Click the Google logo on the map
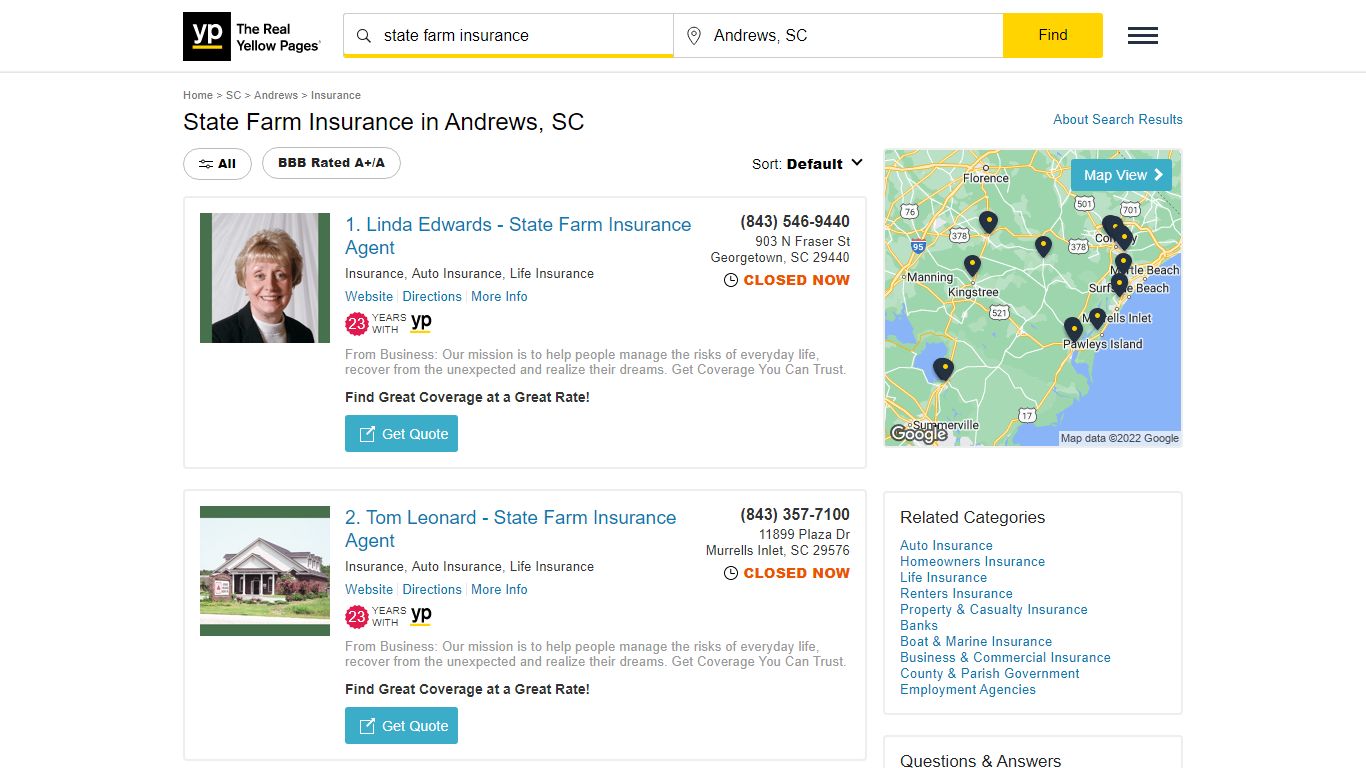This screenshot has width=1366, height=768. point(918,434)
